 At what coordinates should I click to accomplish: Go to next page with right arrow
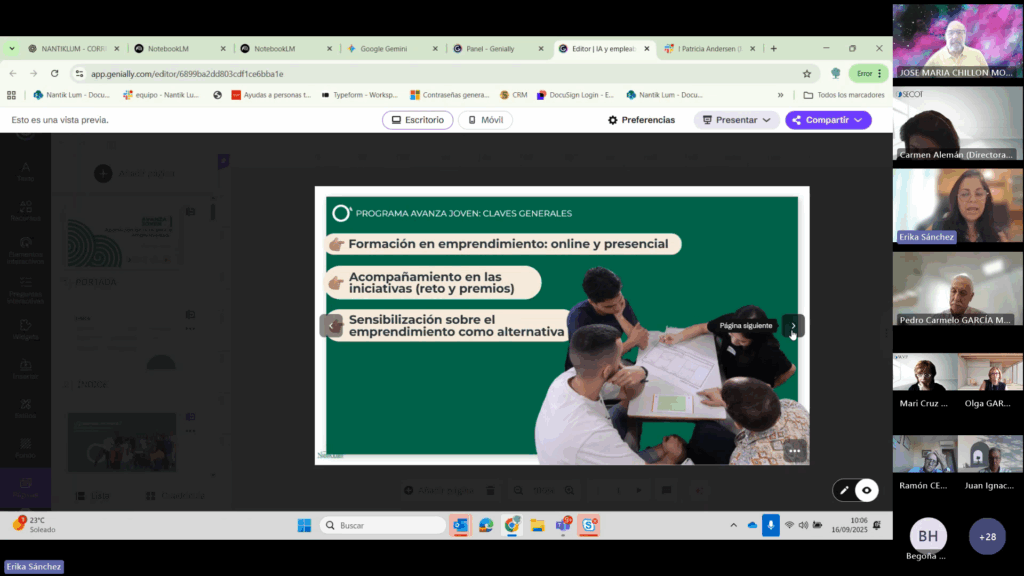793,325
